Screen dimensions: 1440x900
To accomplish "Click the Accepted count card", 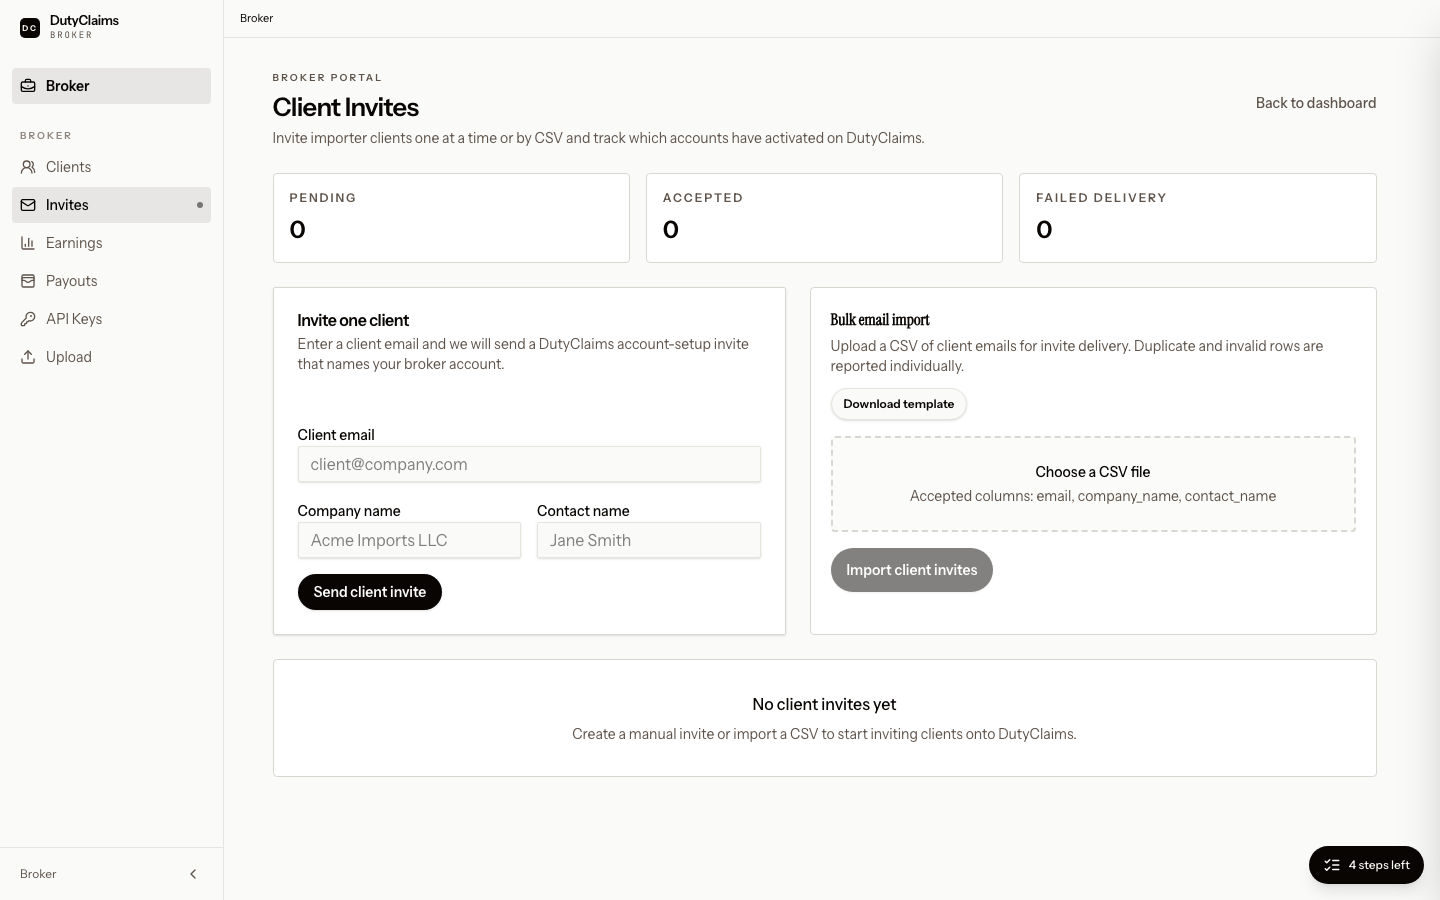I will pyautogui.click(x=824, y=218).
